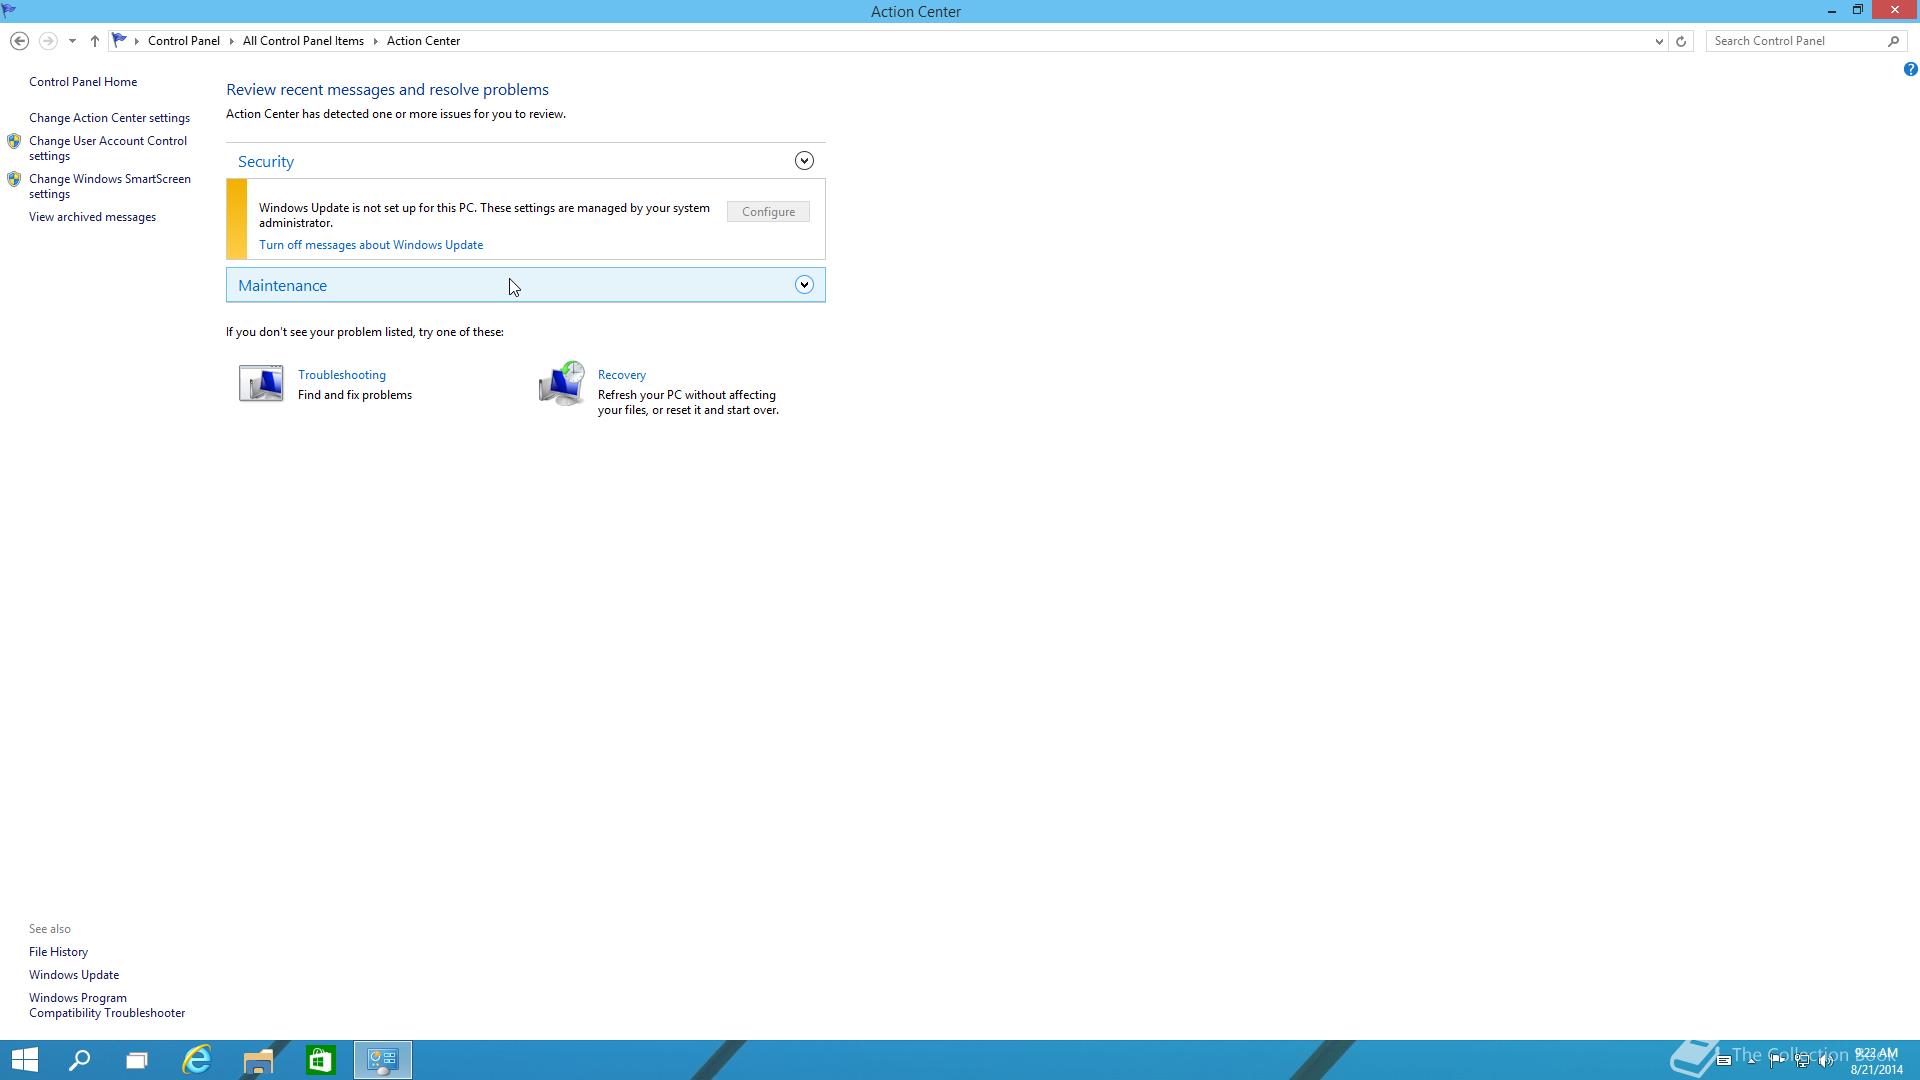1920x1080 pixels.
Task: Click the Maintenance section header
Action: pyautogui.click(x=526, y=285)
